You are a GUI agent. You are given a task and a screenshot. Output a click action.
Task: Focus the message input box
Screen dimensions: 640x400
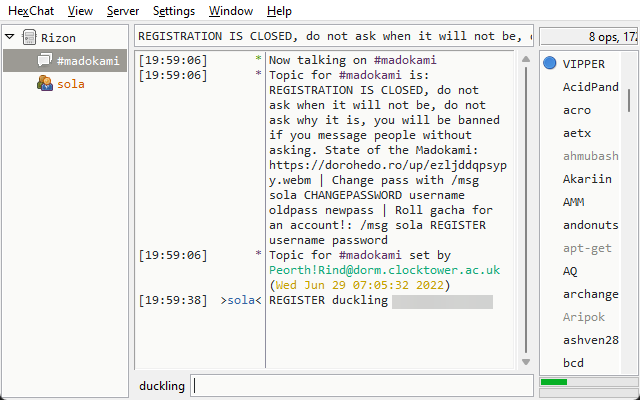[362, 386]
